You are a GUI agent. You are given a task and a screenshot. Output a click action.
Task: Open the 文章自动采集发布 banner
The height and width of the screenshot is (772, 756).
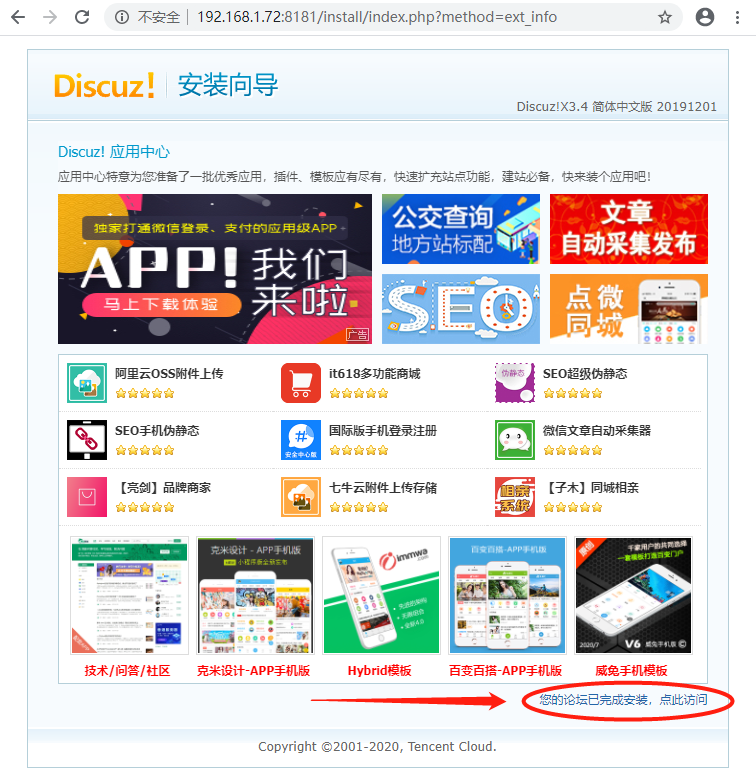pyautogui.click(x=629, y=229)
